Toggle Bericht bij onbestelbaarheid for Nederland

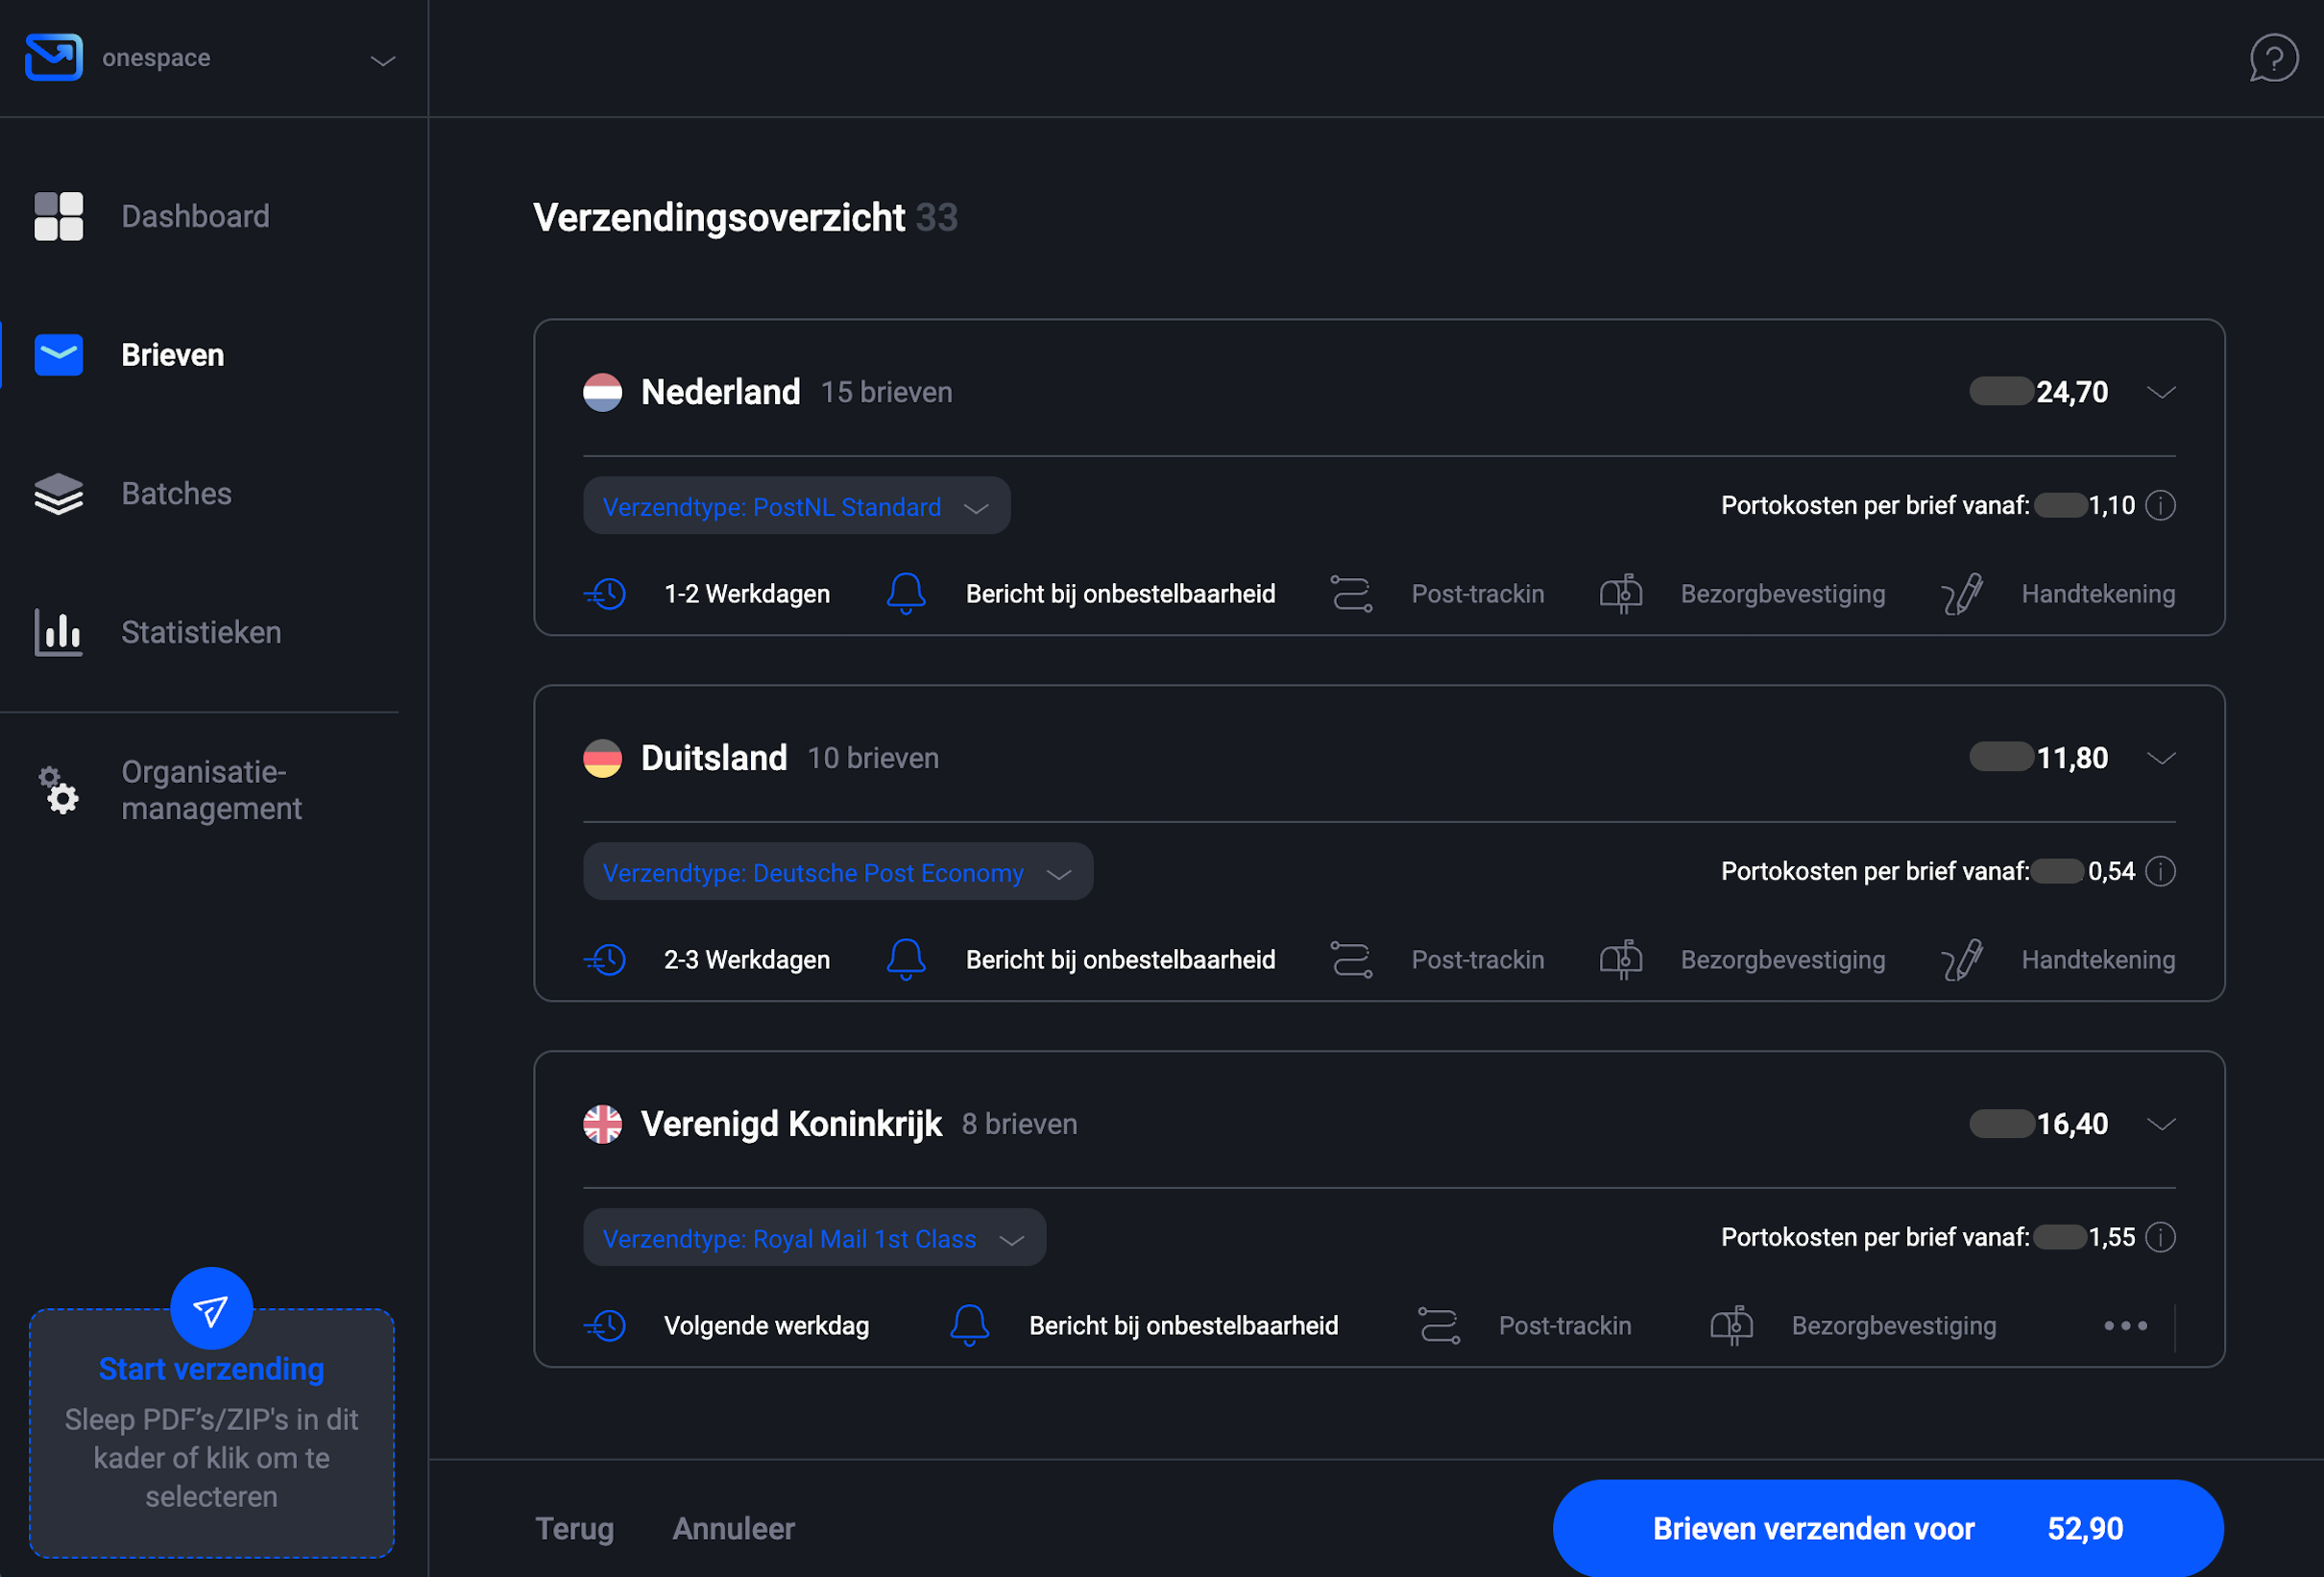906,593
